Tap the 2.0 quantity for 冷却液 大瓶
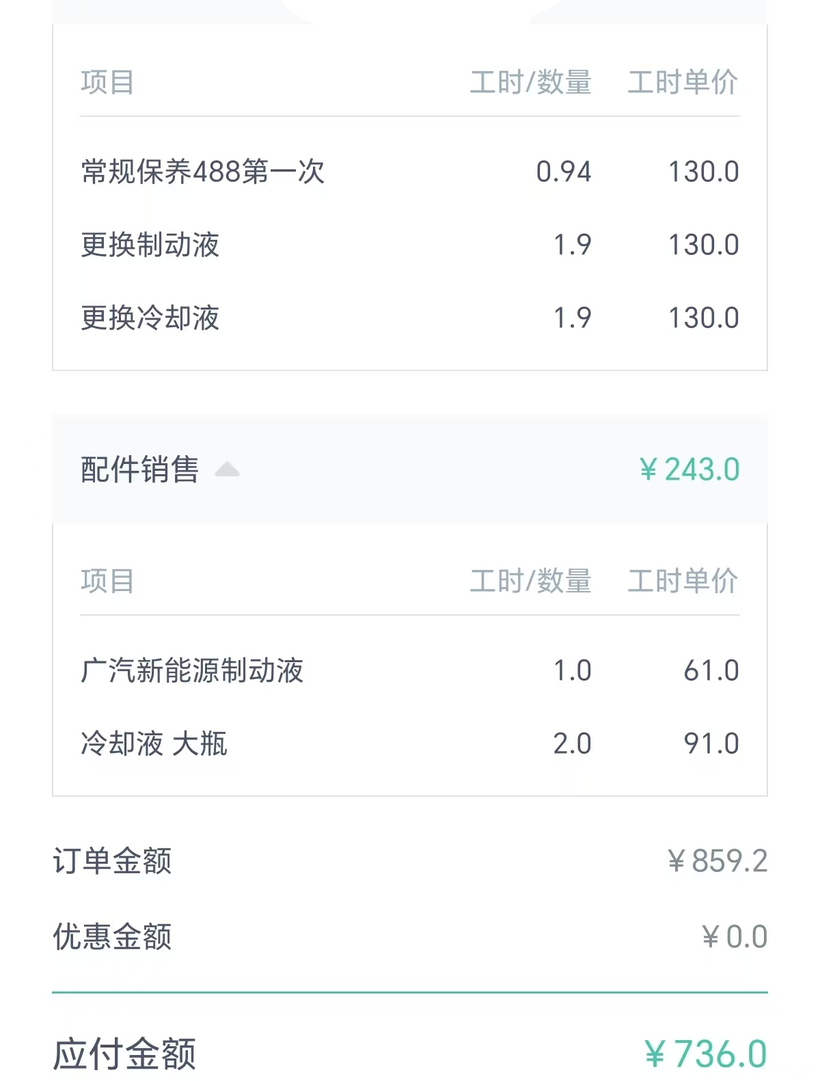Screen dimensions: 820x1081 572,744
